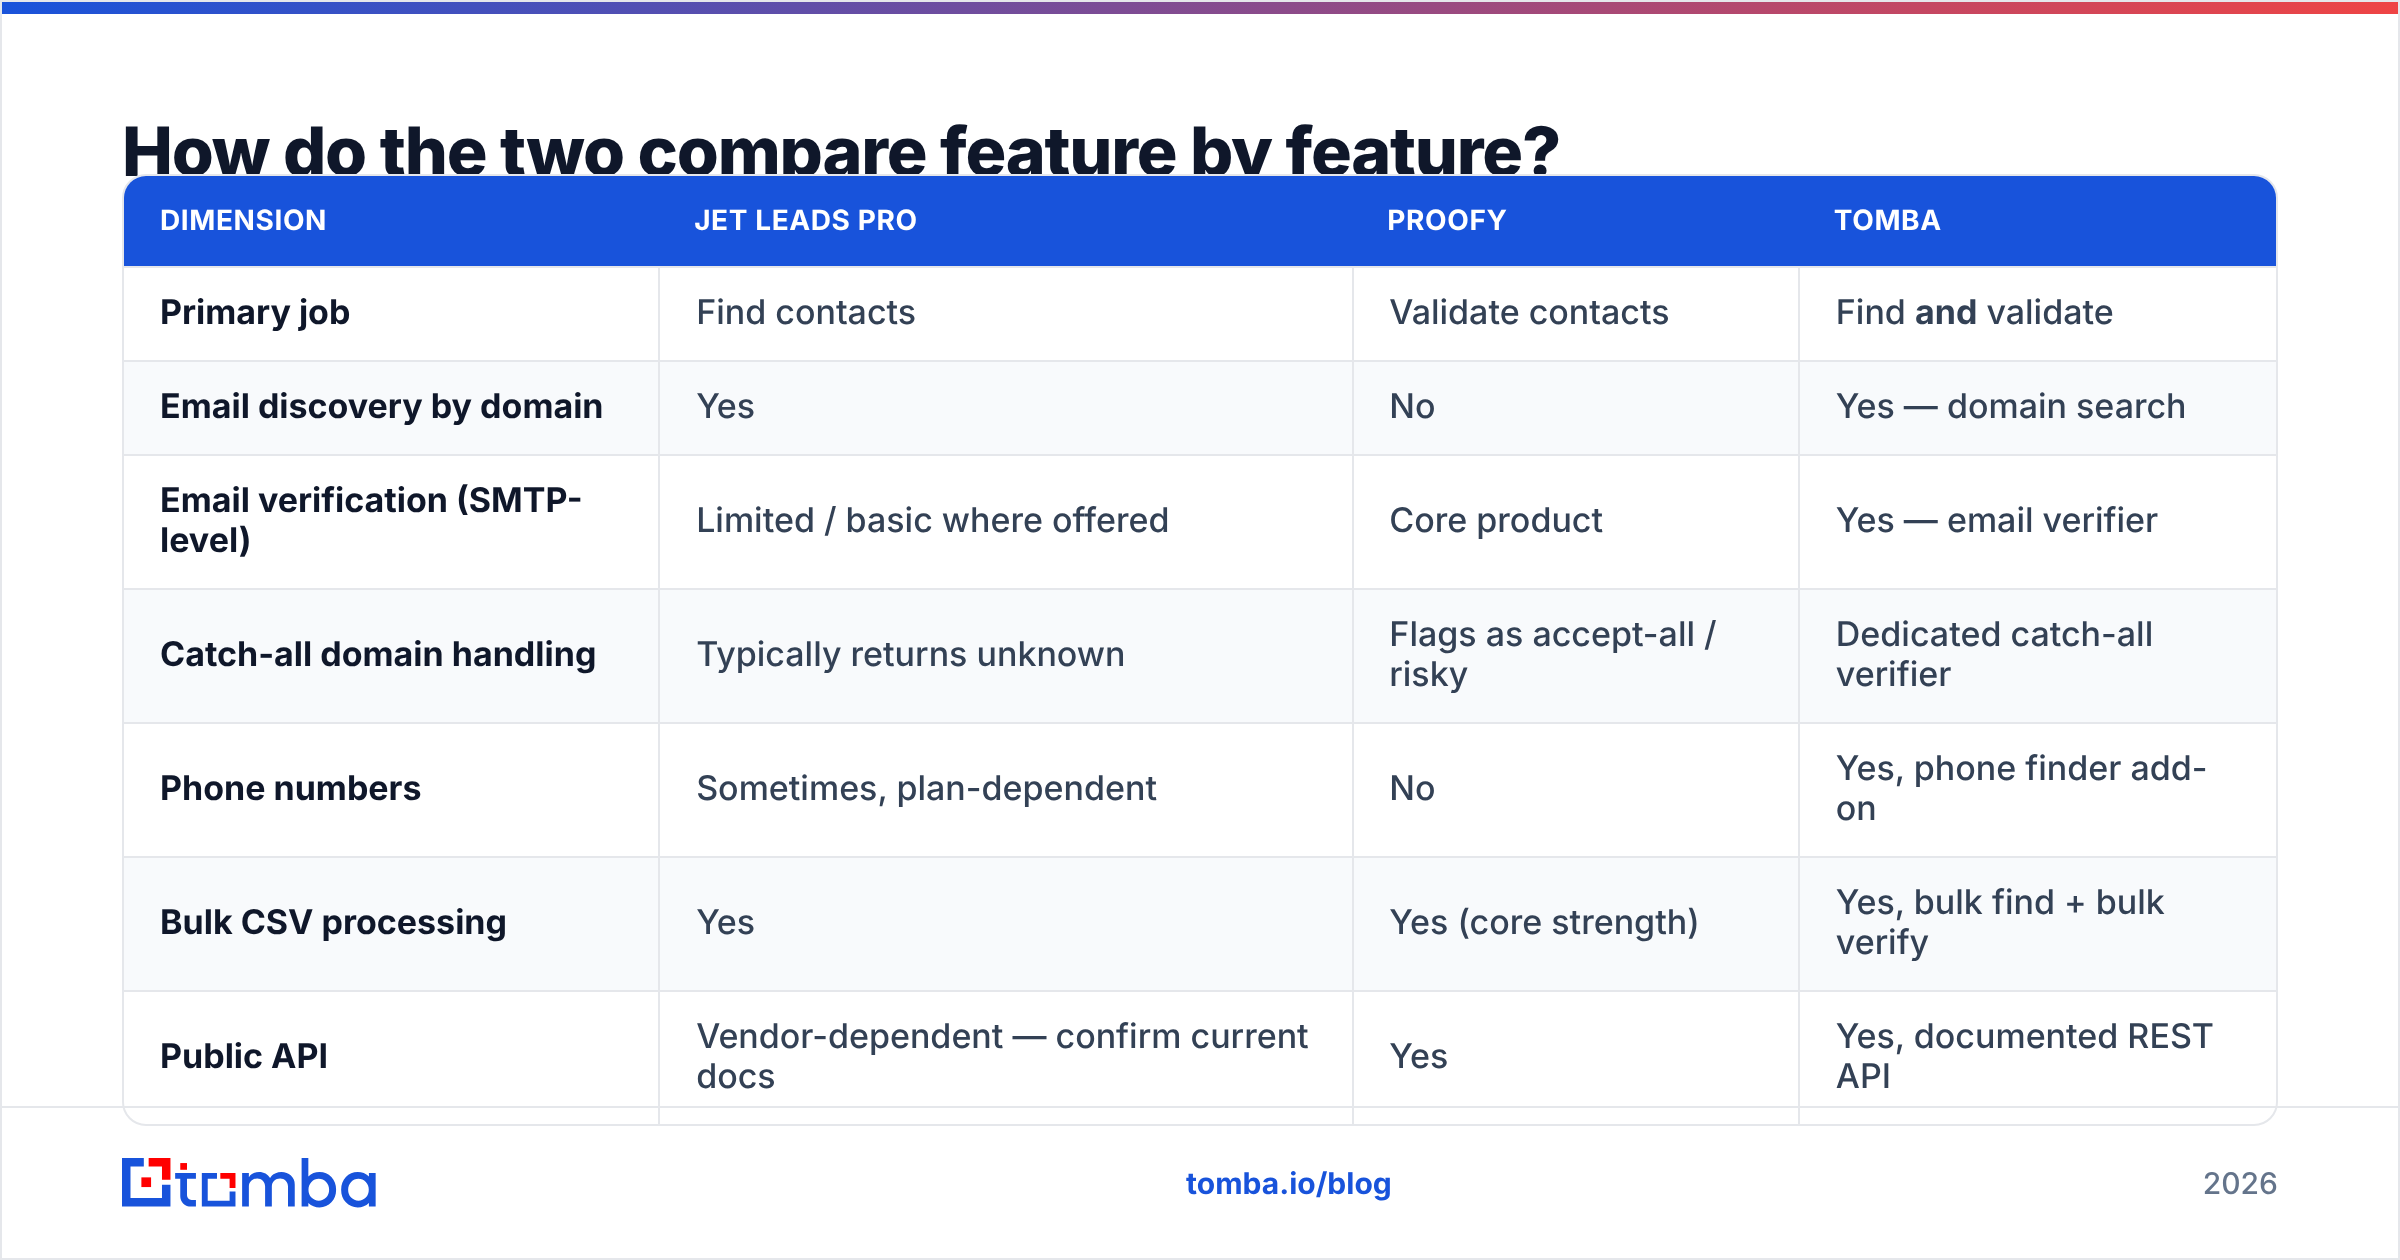Click 'Email verification (SMTP-level)' row label
Image resolution: width=2400 pixels, height=1260 pixels.
point(371,520)
